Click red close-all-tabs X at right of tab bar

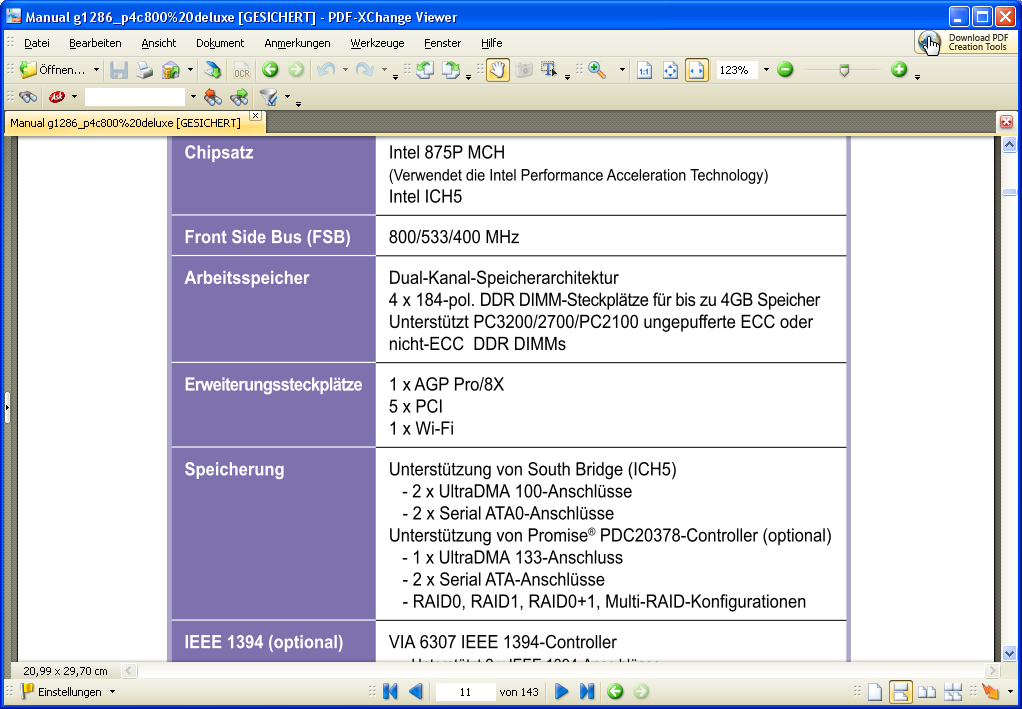coord(1006,122)
